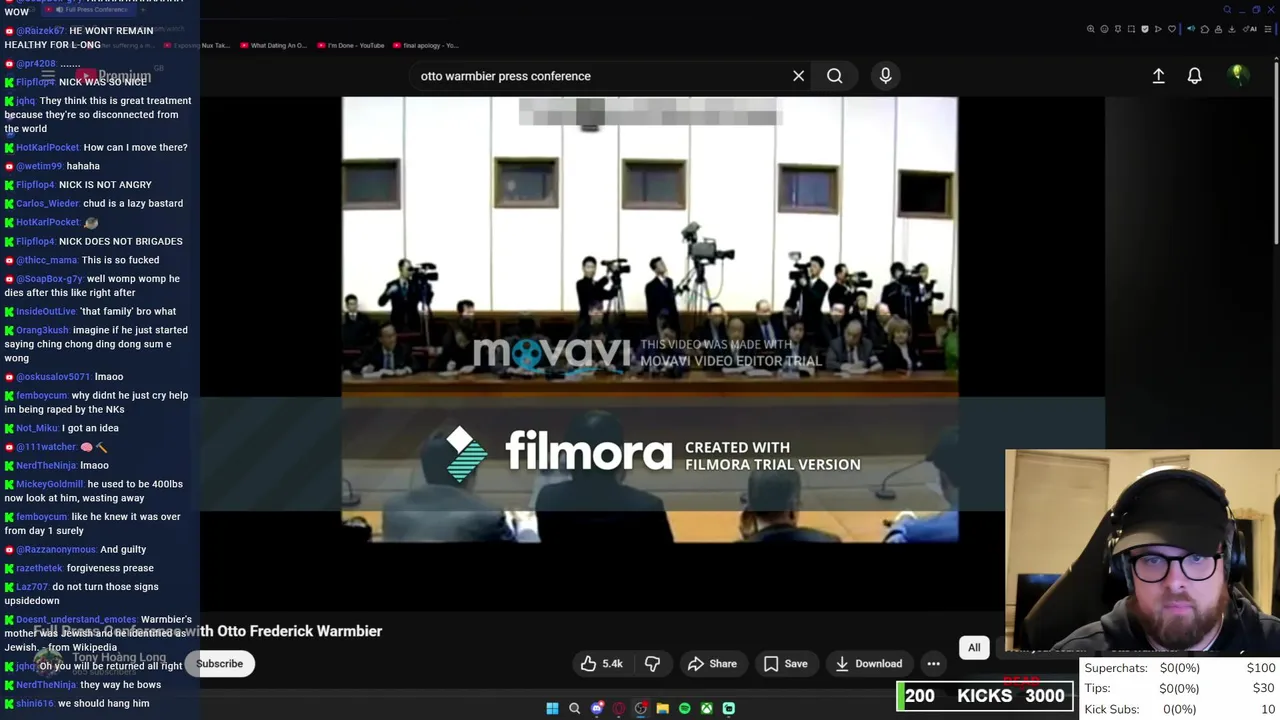Select the All filter chip

[x=974, y=648]
